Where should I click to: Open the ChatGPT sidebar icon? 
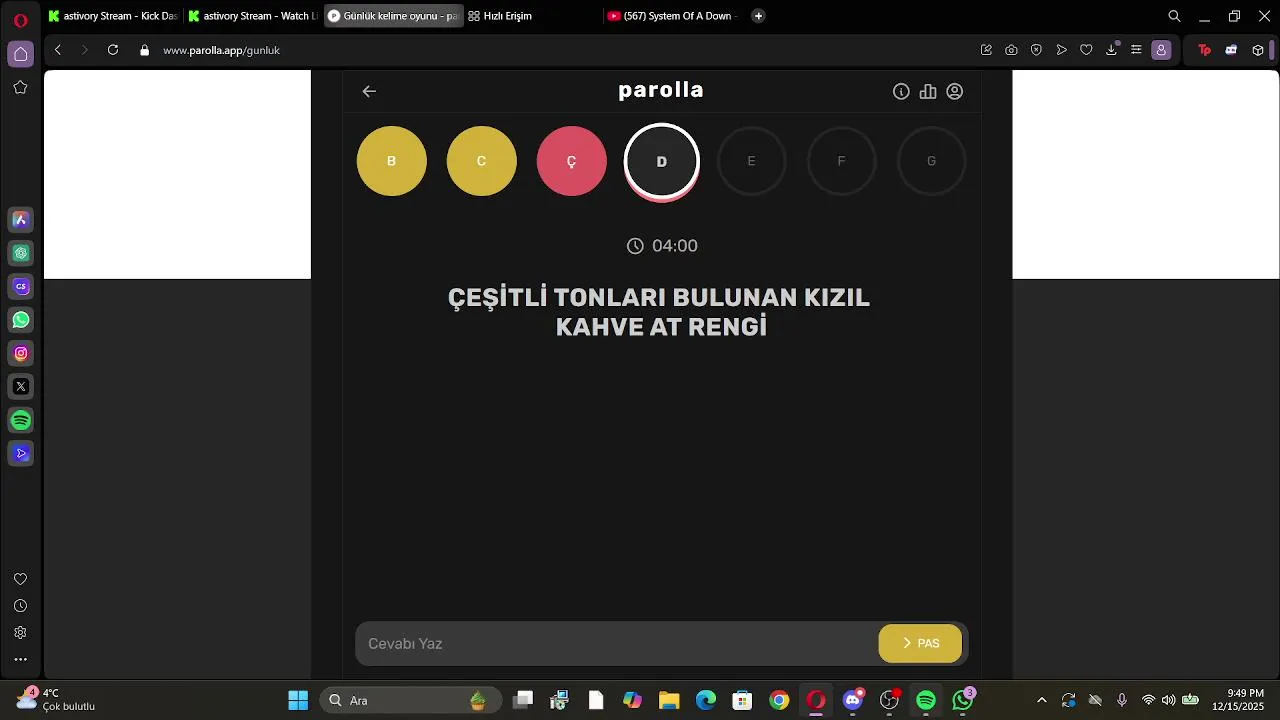click(21, 253)
